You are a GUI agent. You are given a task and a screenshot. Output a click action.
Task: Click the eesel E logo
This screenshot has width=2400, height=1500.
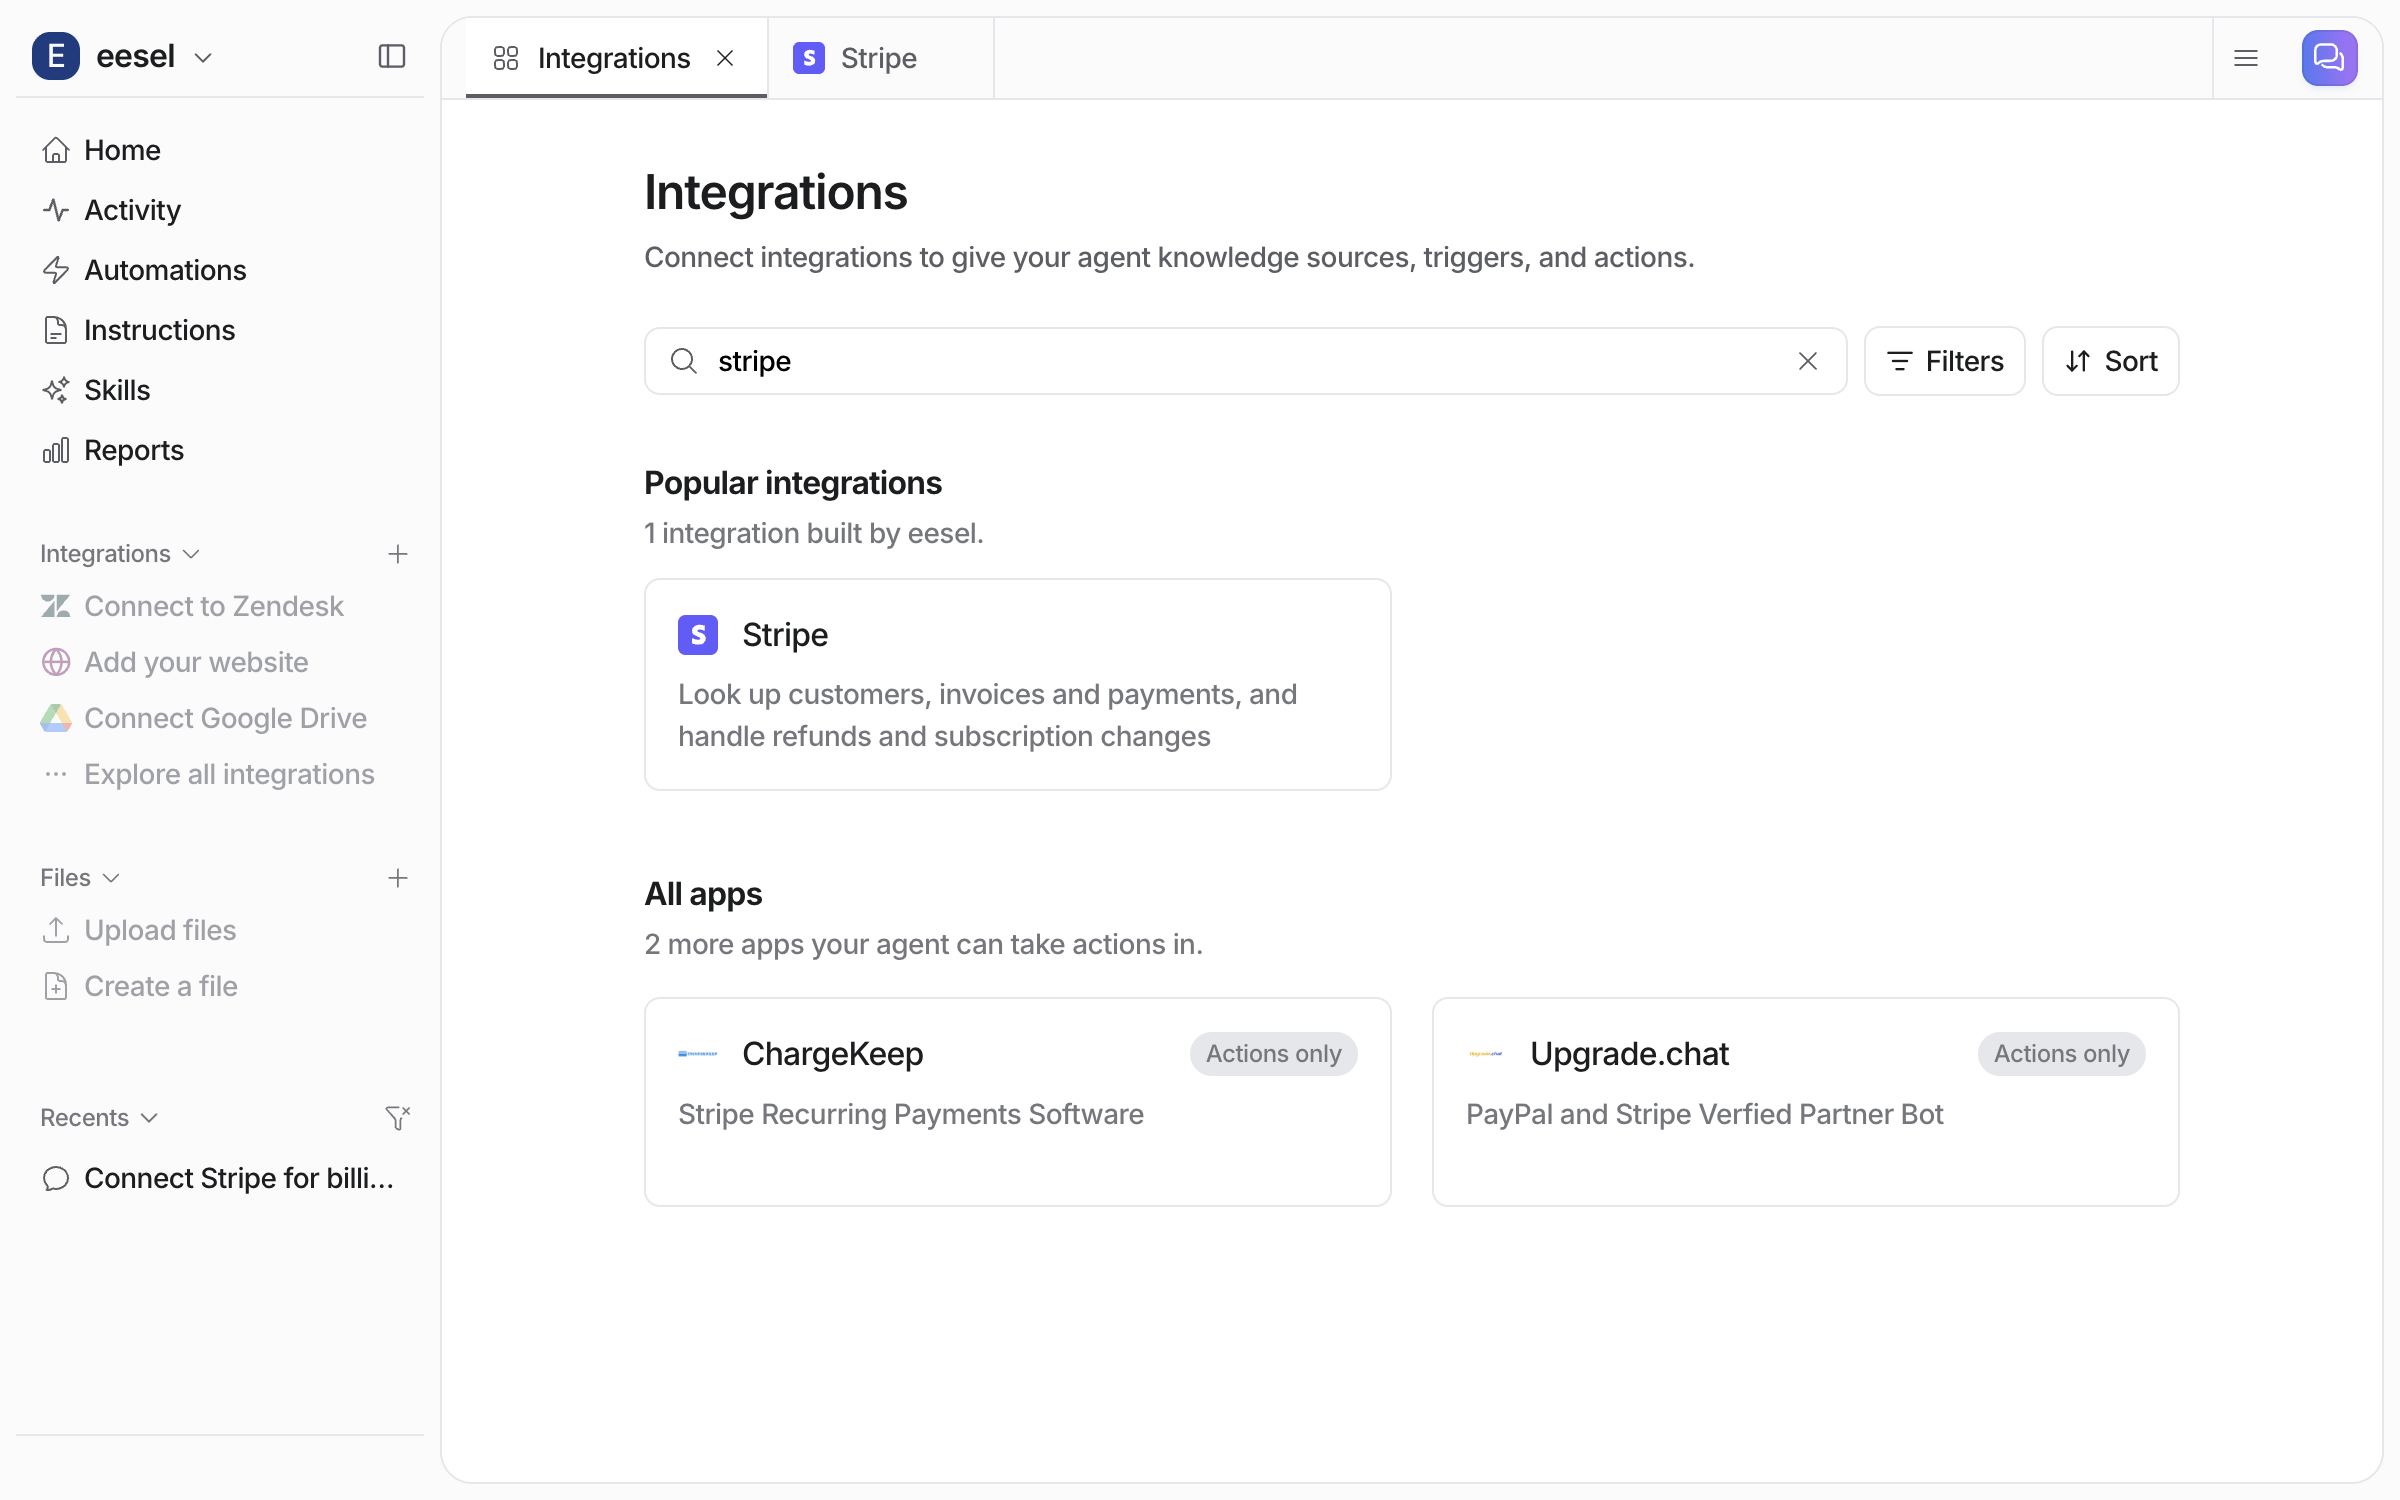point(56,57)
